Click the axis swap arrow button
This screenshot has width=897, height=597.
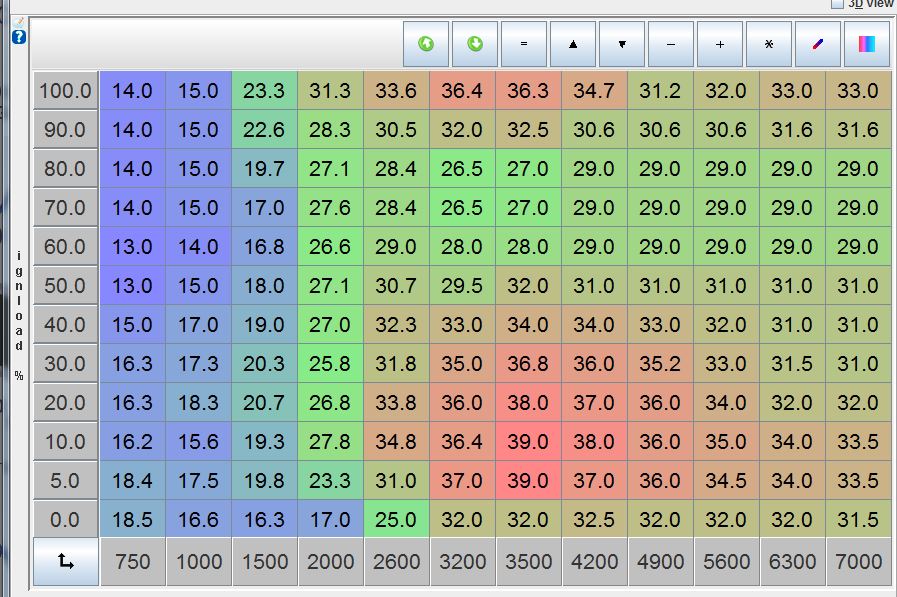click(66, 562)
